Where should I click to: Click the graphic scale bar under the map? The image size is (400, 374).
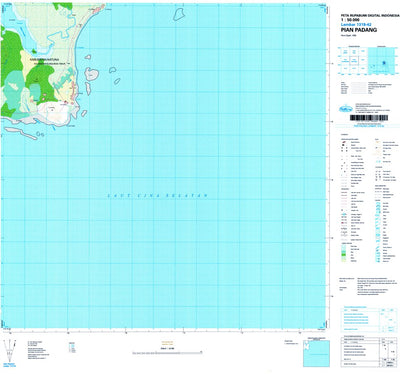(x=167, y=352)
